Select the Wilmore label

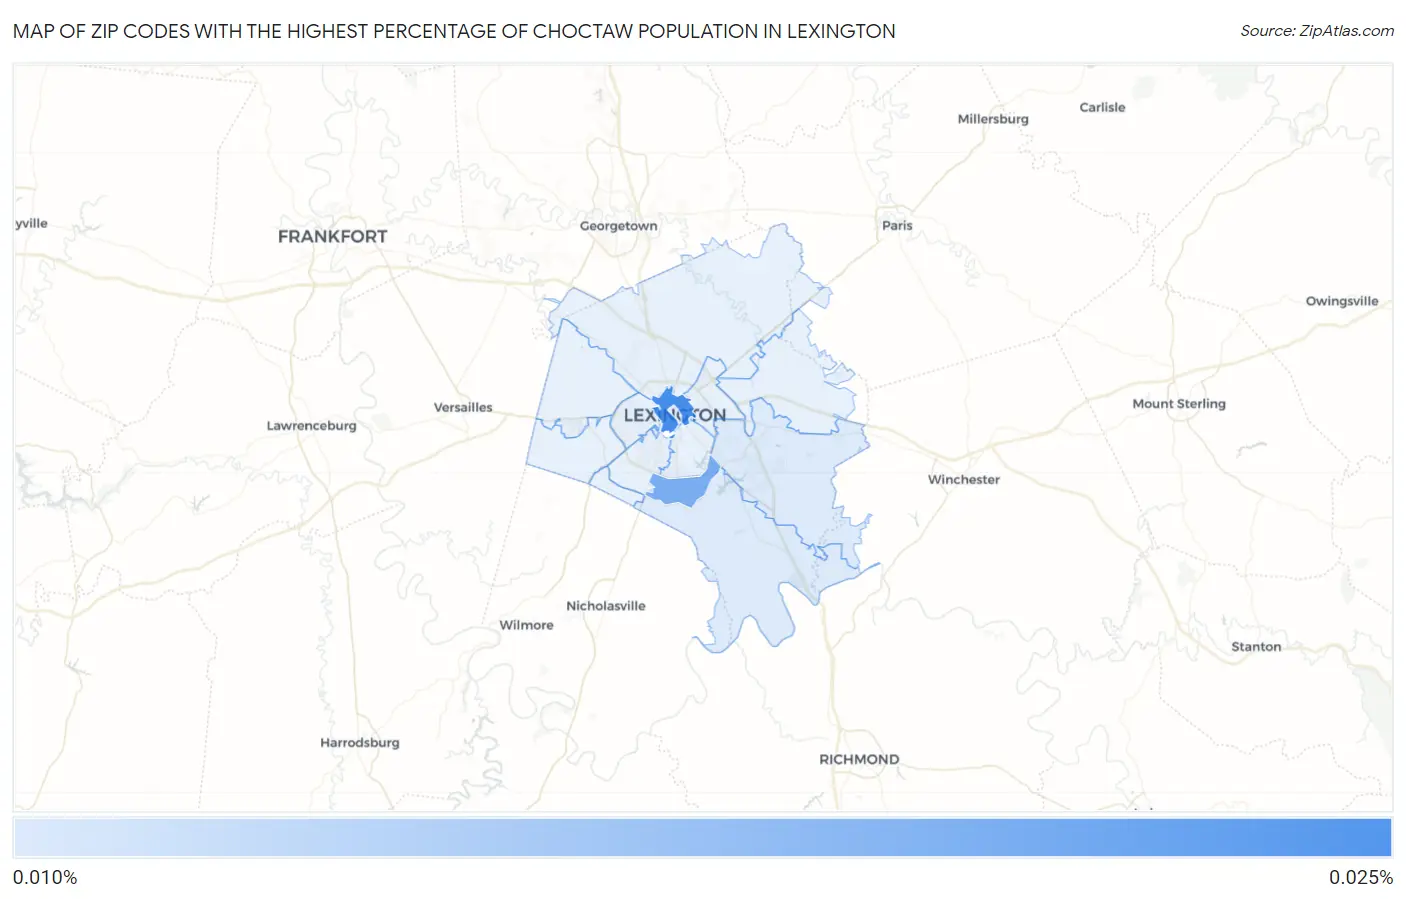(526, 625)
